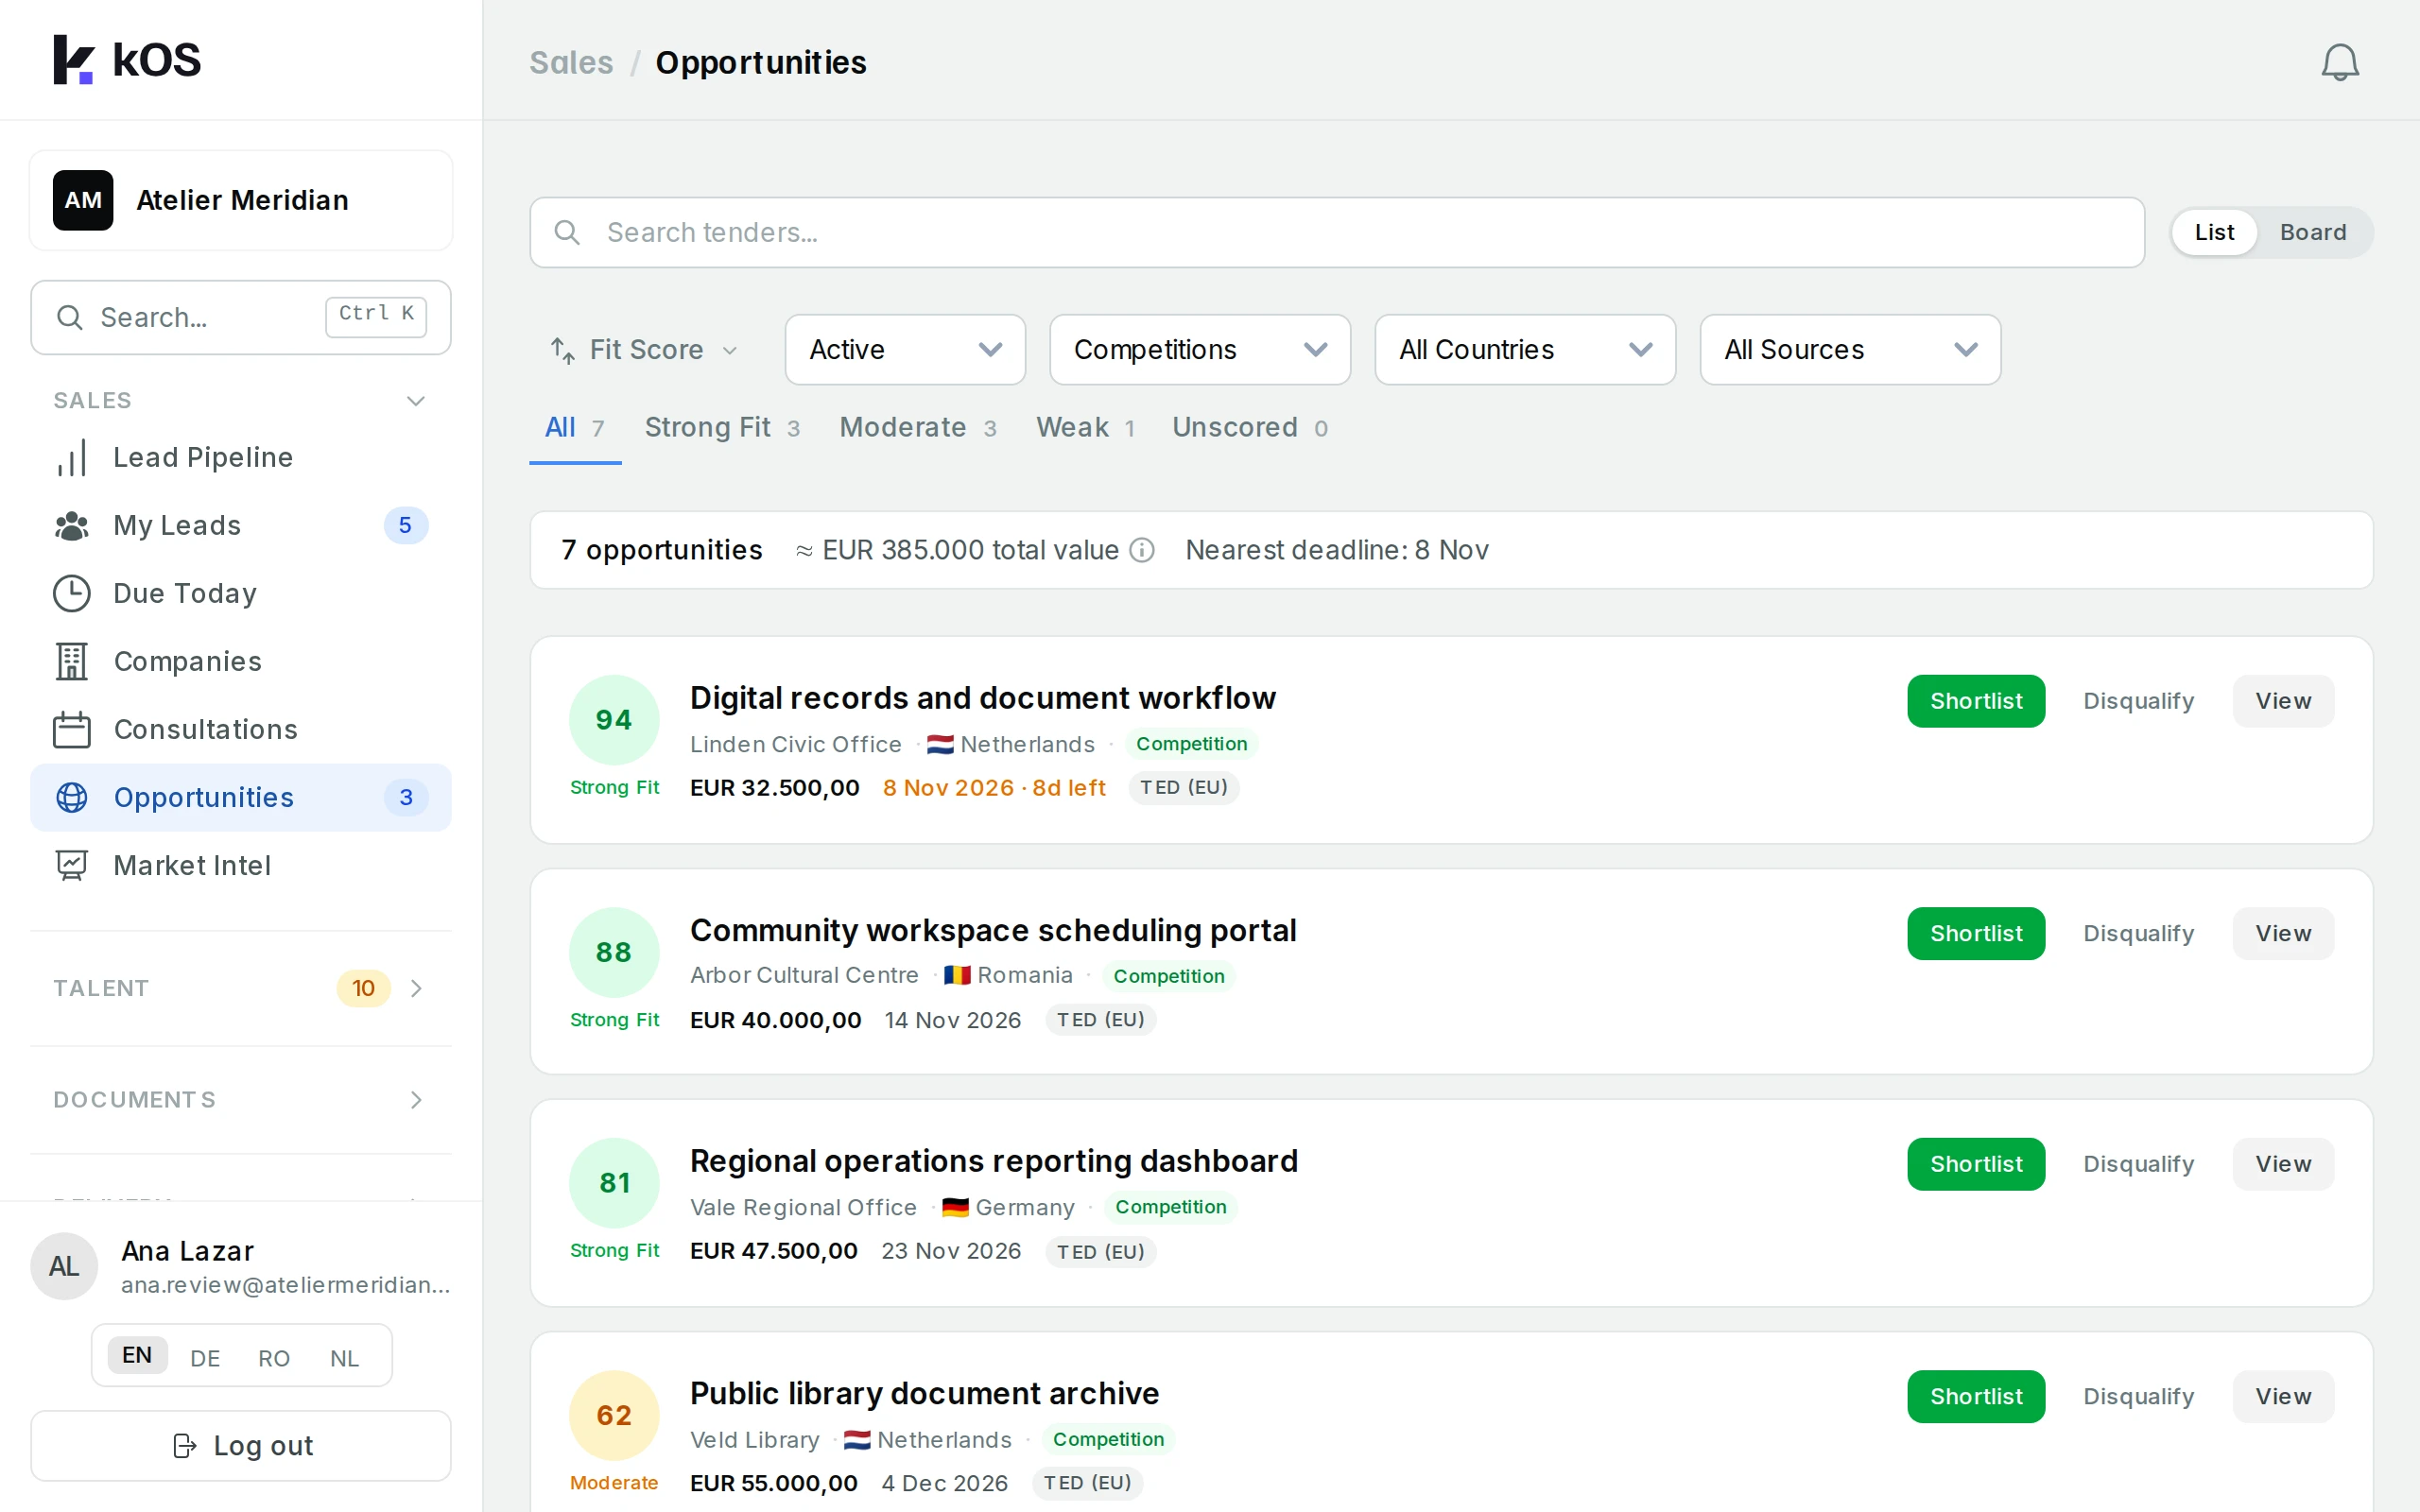Viewport: 2420px width, 1512px height.
Task: Select the Strong Fit tab
Action: 722,427
